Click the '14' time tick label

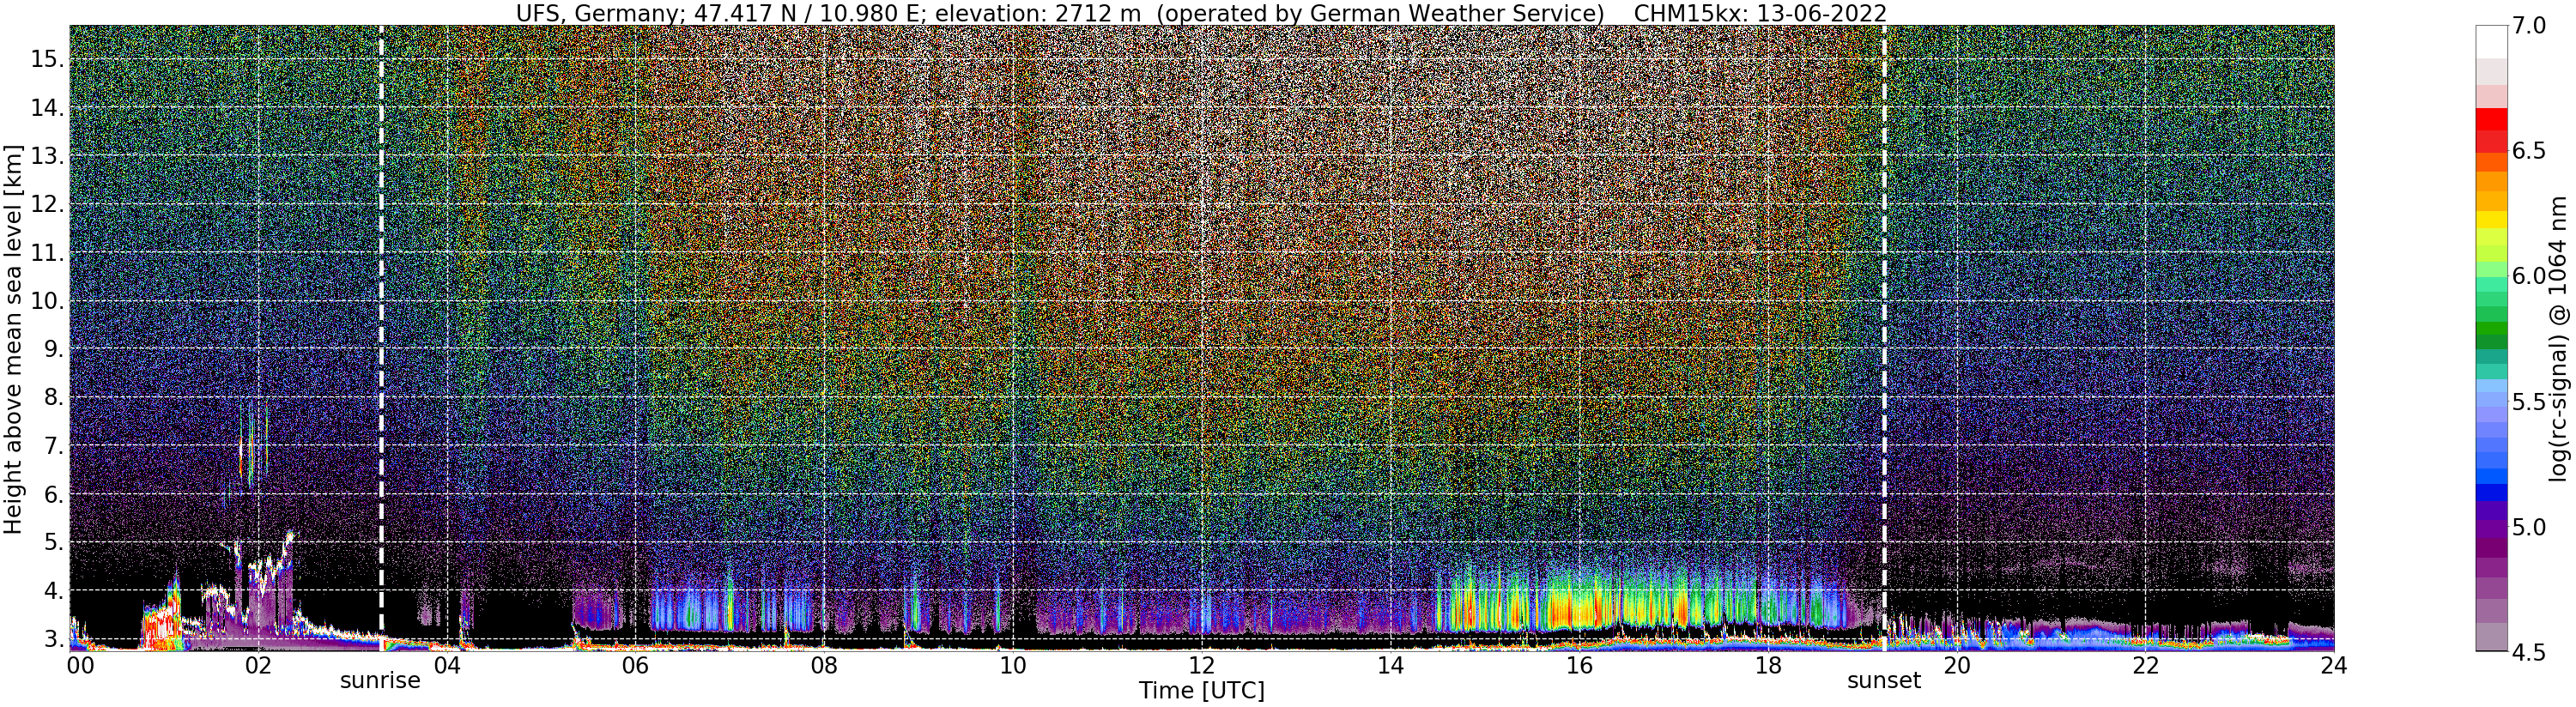(1390, 666)
